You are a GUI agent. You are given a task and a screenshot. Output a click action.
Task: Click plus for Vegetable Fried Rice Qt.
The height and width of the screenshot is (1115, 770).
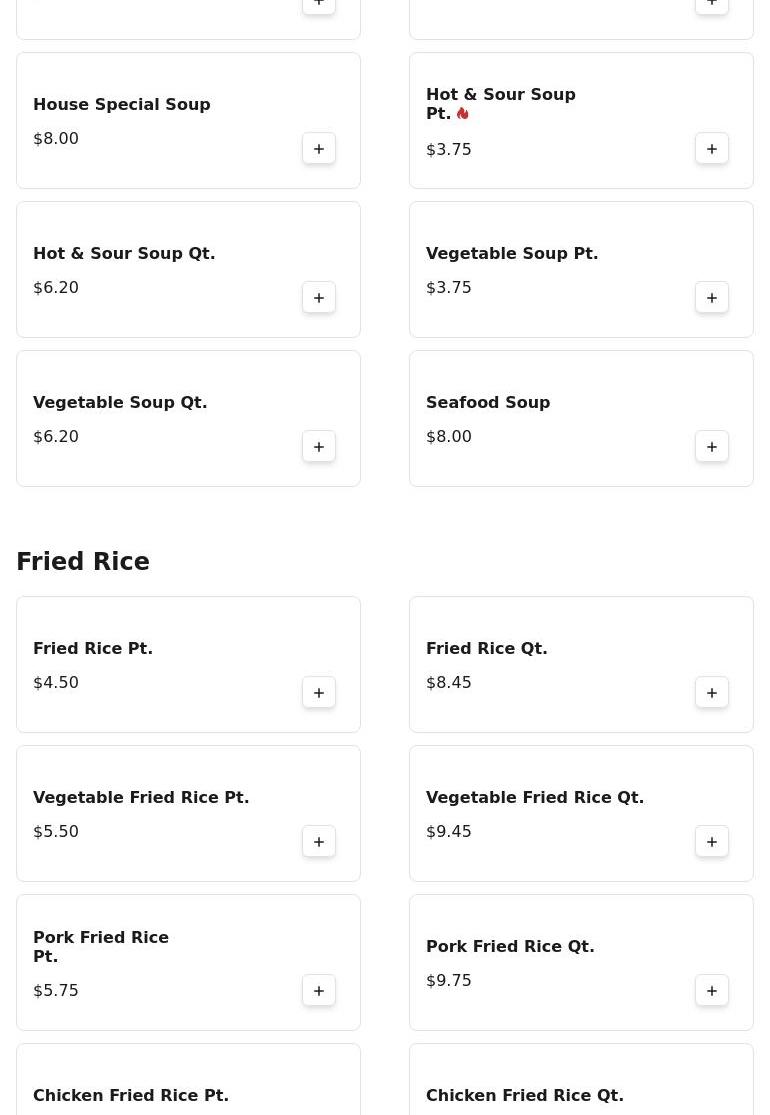coord(712,842)
